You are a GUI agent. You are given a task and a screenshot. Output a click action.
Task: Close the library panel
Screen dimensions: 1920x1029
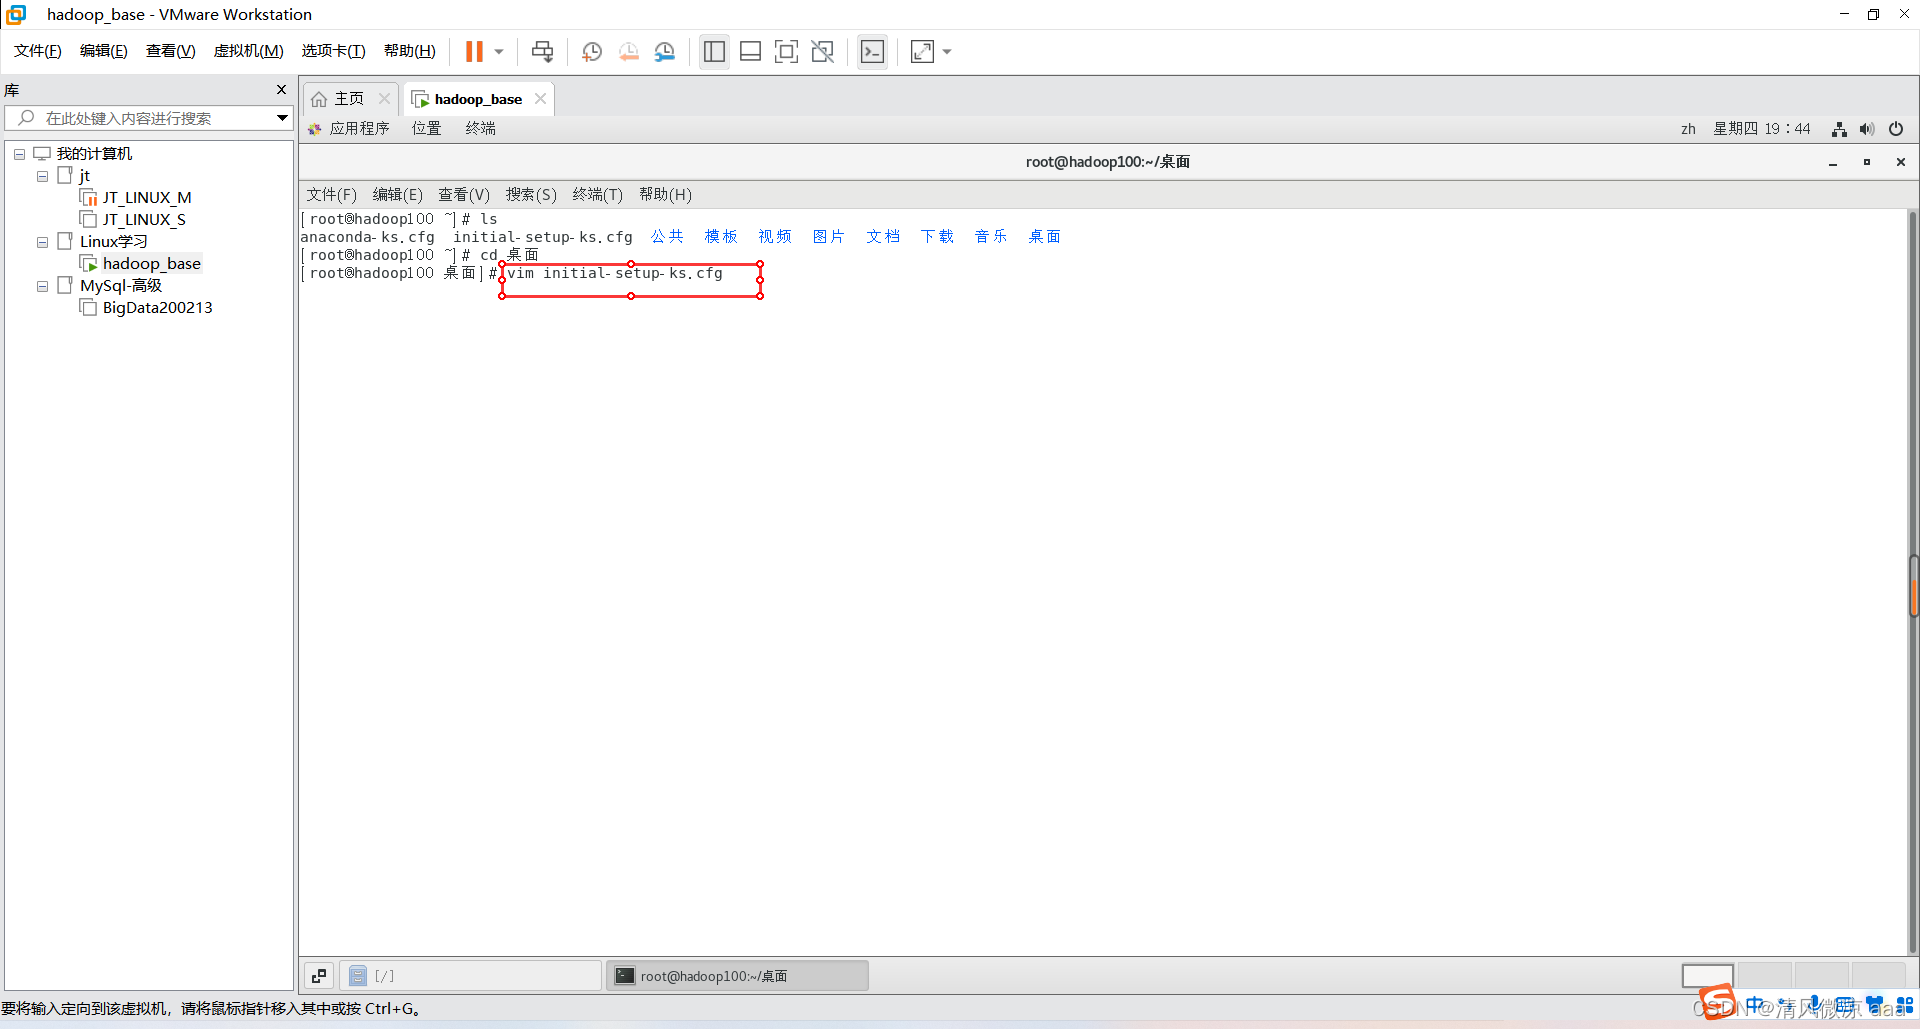[281, 90]
